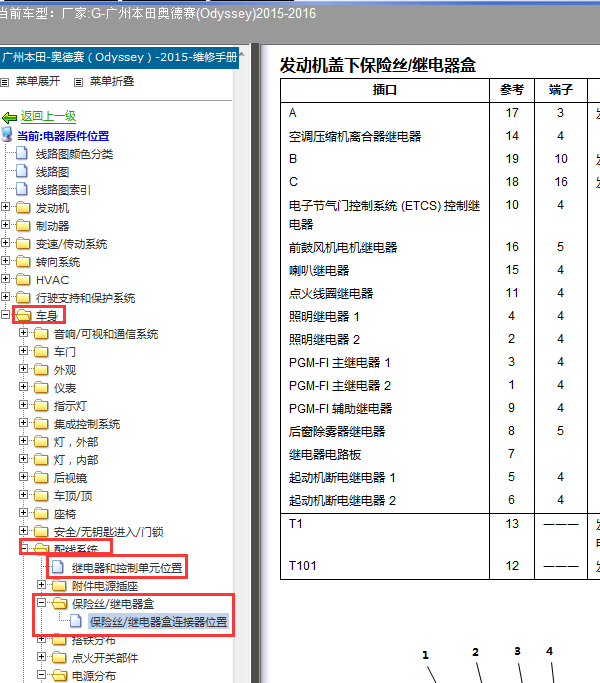Expand the 后视镜 tree node
The width and height of the screenshot is (600, 683).
[x=24, y=477]
